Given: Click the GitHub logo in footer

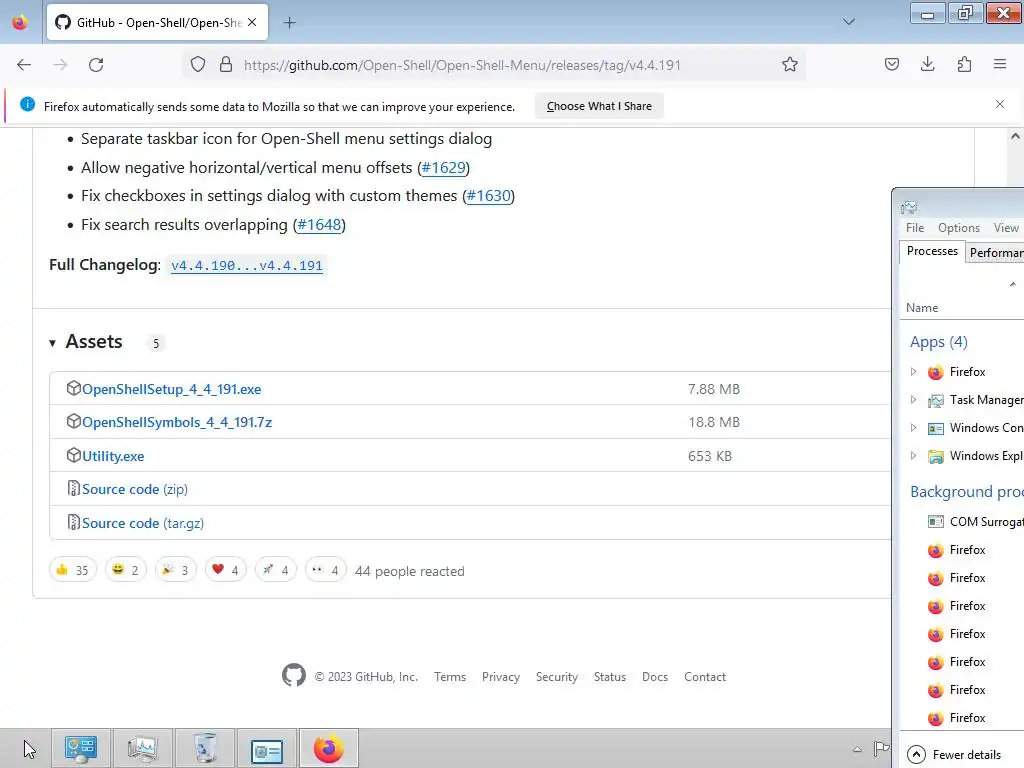Looking at the screenshot, I should click(294, 675).
